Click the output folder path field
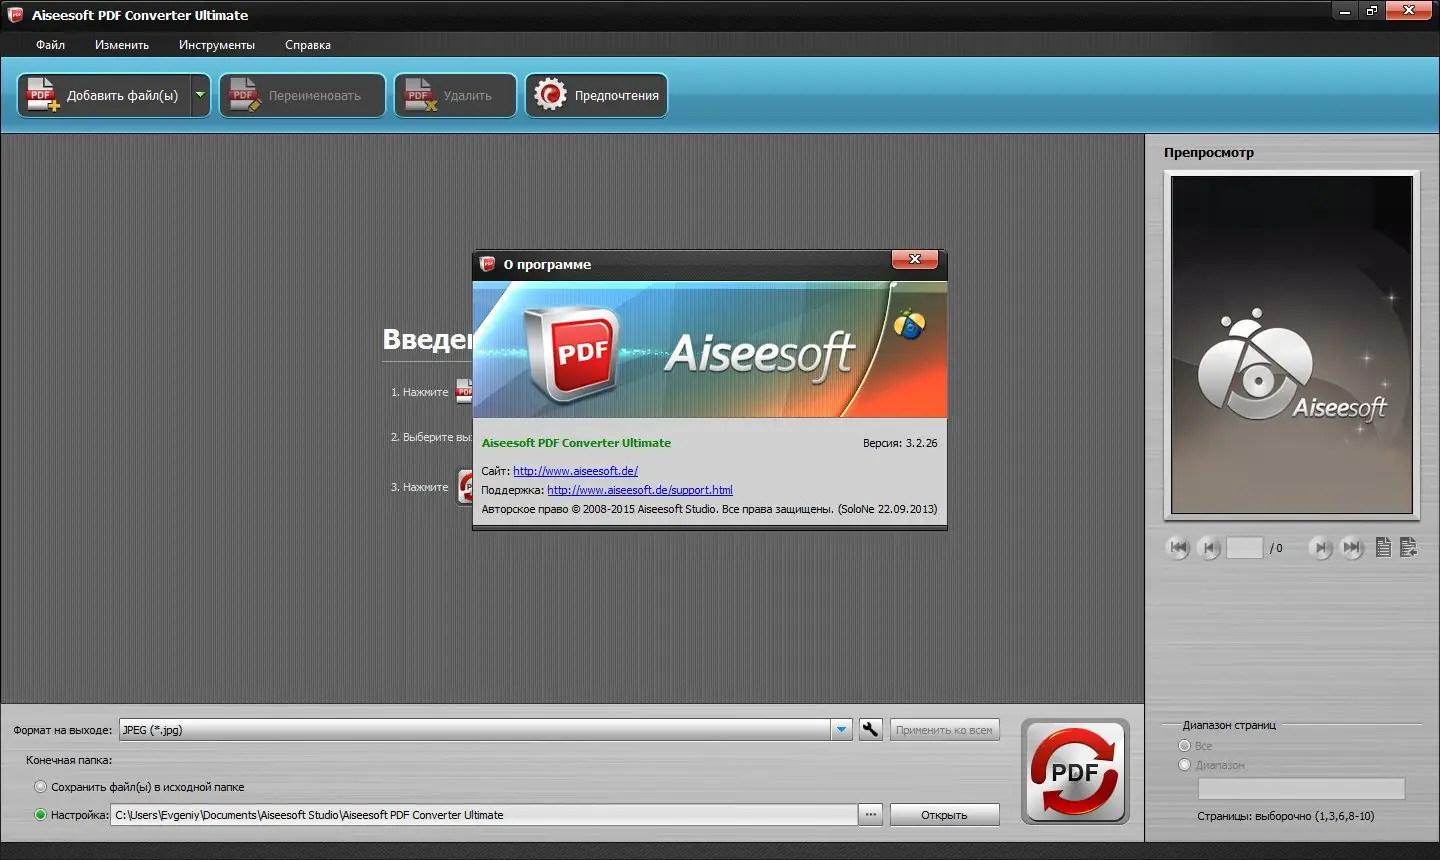1440x860 pixels. coord(484,815)
